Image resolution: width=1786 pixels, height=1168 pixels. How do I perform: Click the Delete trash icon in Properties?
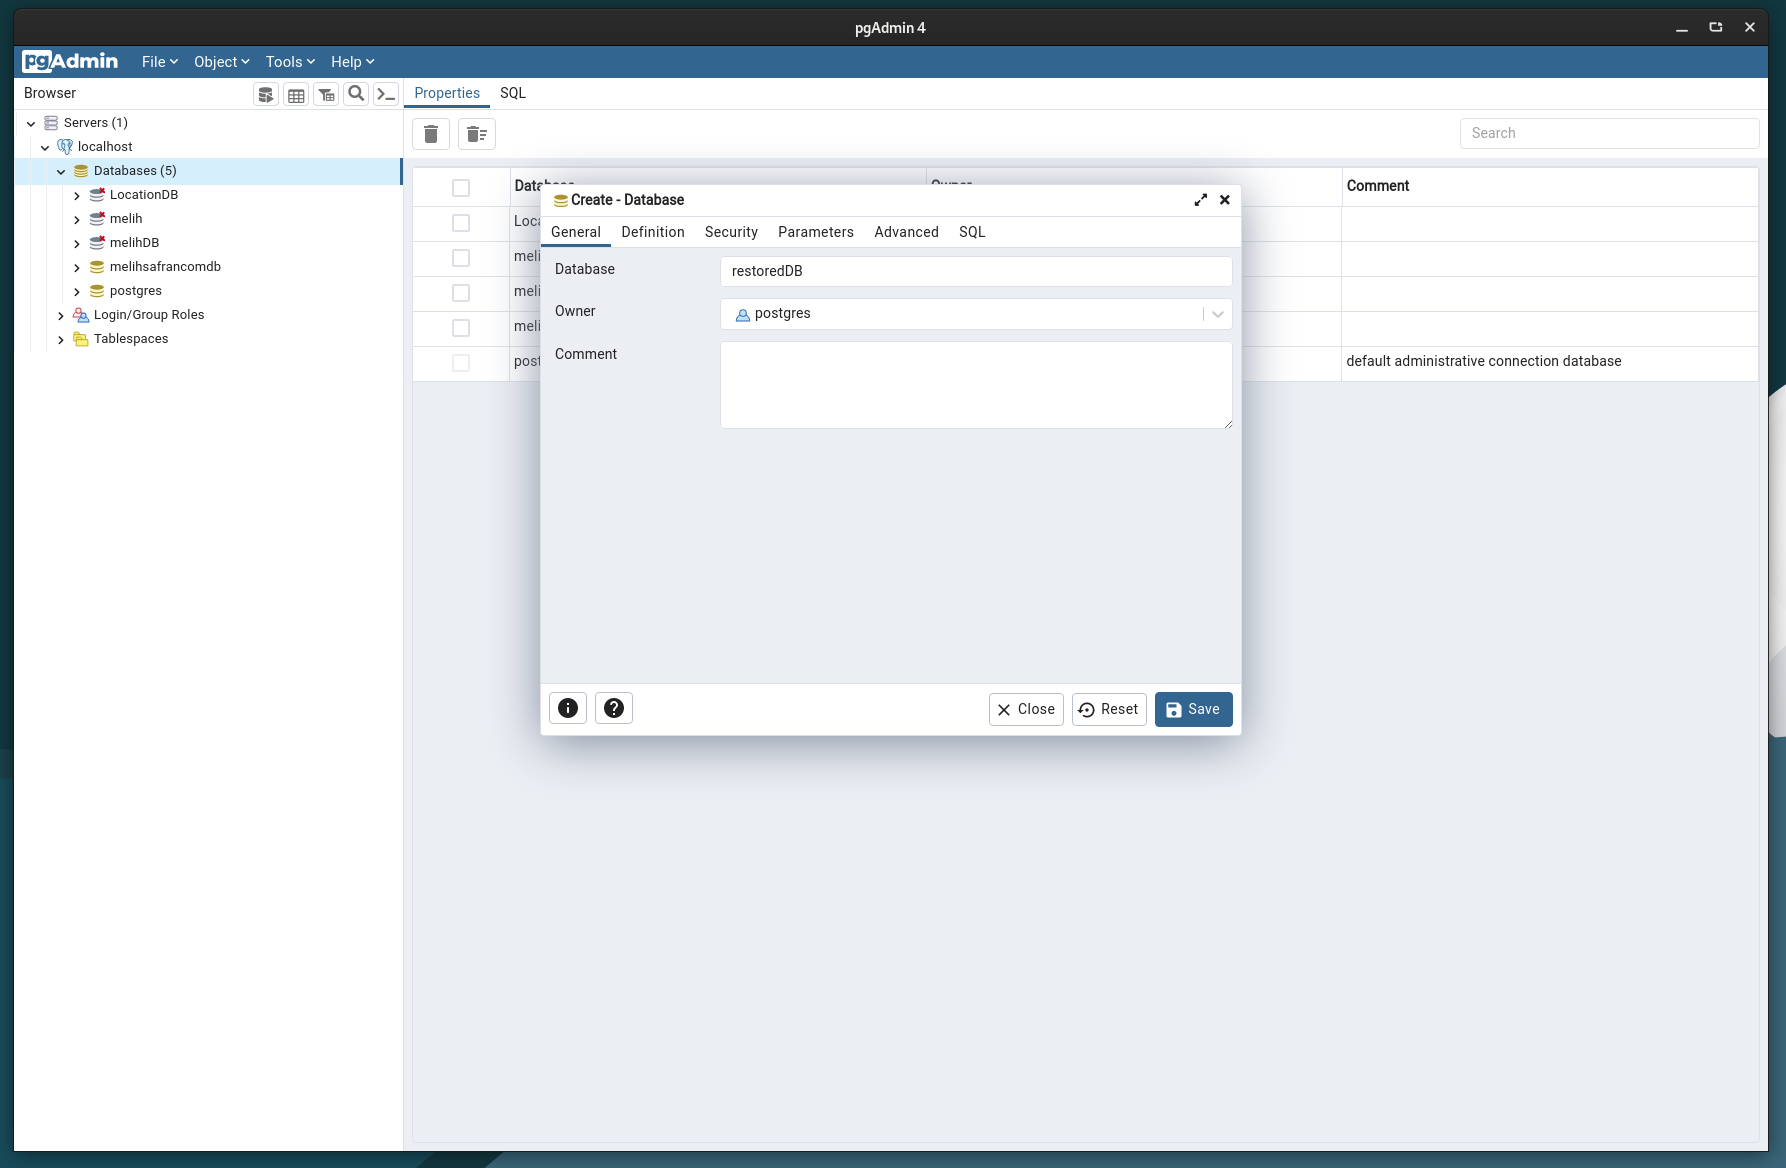(x=431, y=134)
